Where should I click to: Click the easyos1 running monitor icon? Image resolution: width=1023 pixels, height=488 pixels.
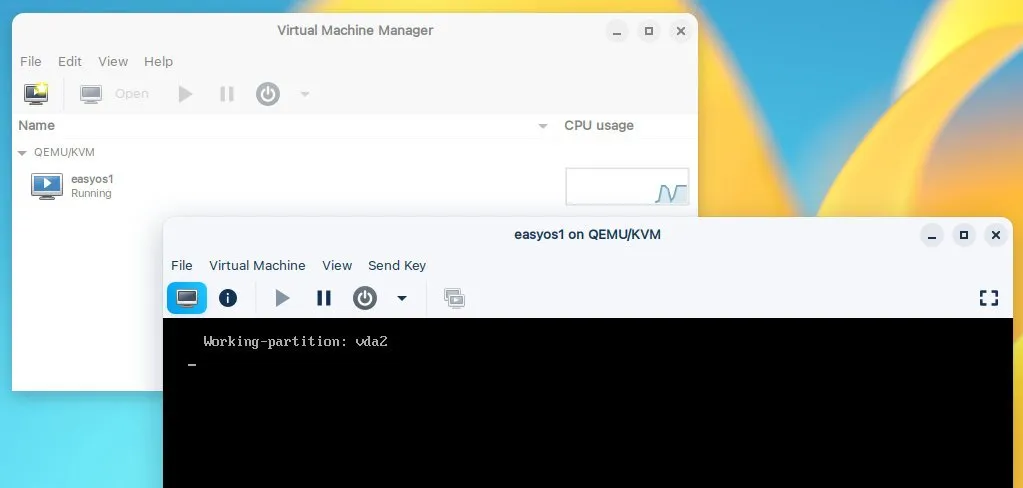click(47, 186)
